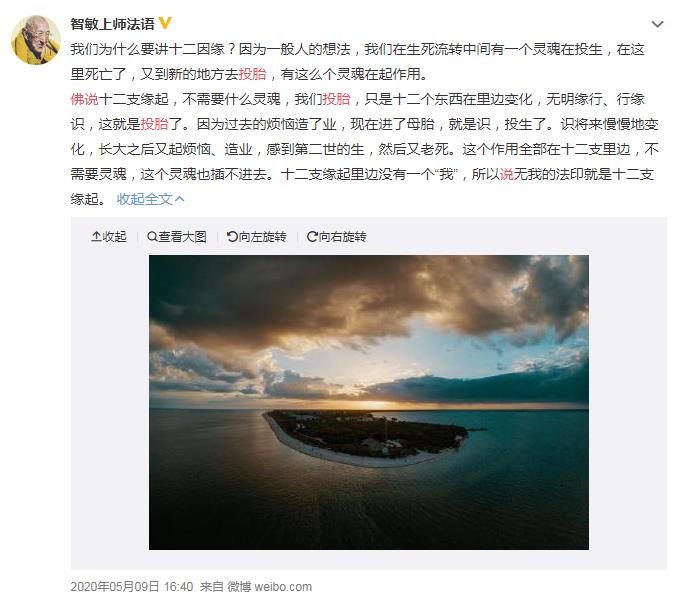
Task: Open profile 智敏上师法语
Action: pos(112,24)
